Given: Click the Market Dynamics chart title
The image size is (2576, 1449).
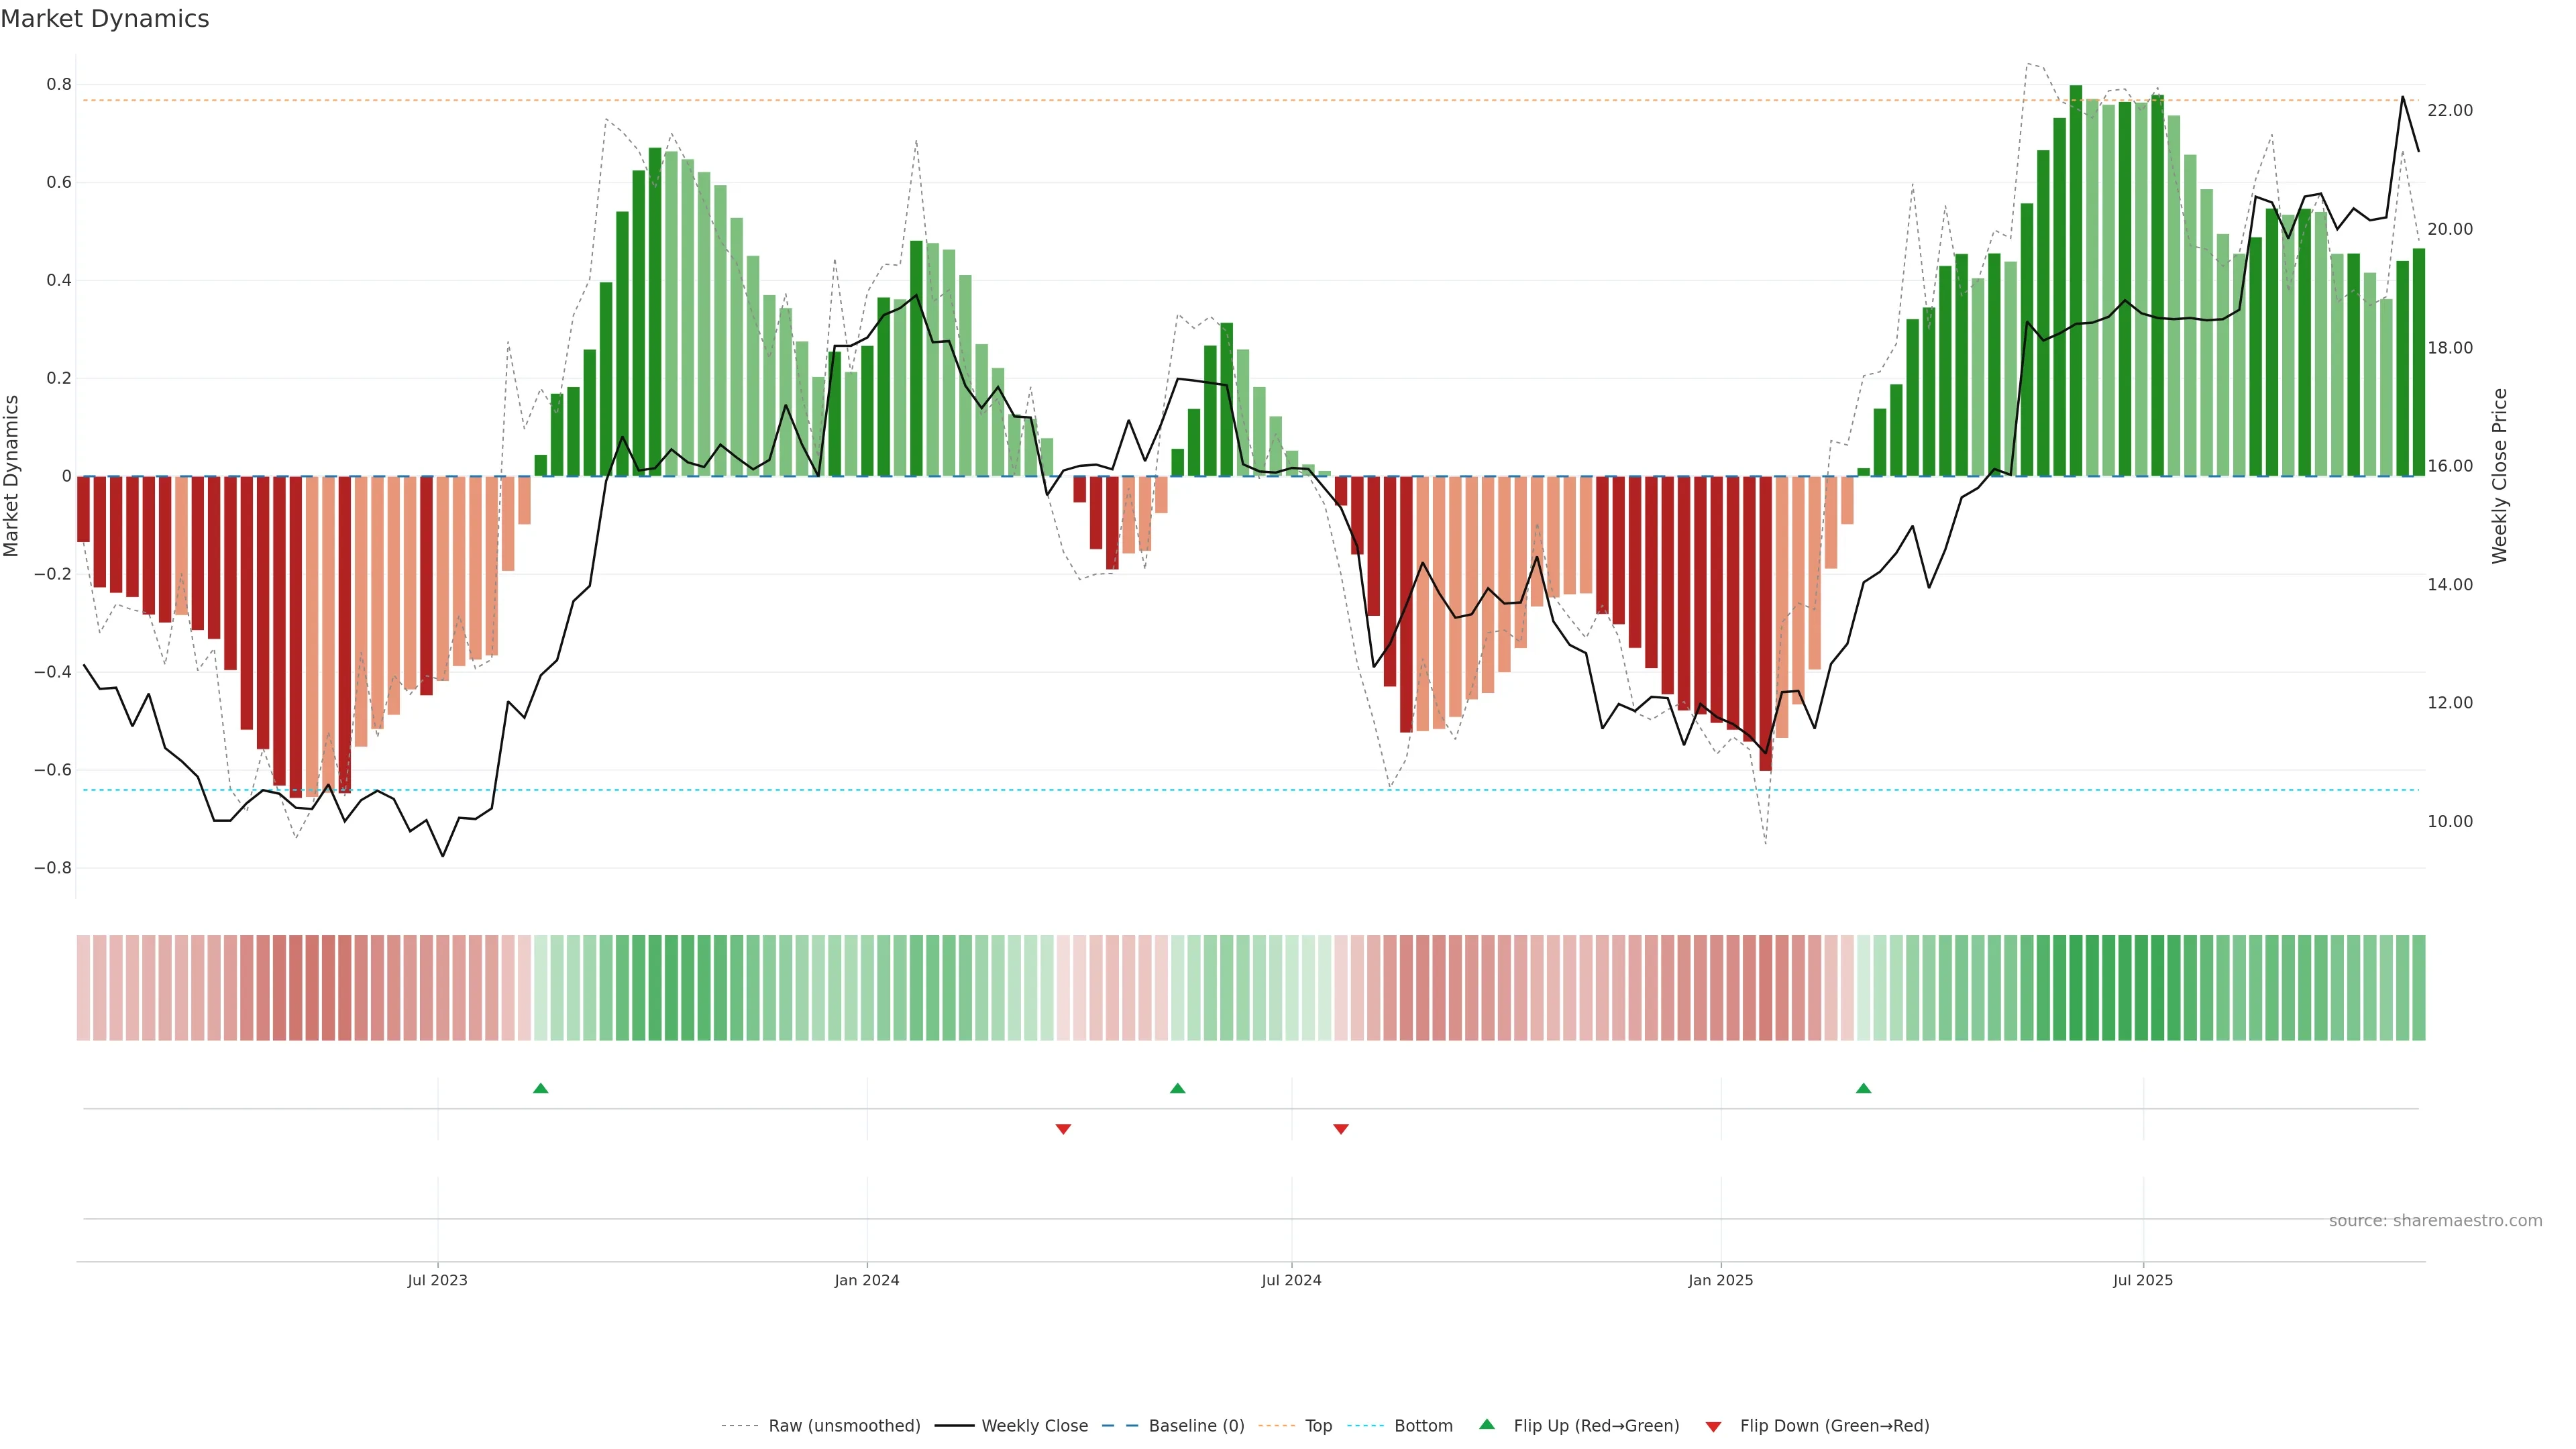Looking at the screenshot, I should [x=105, y=19].
